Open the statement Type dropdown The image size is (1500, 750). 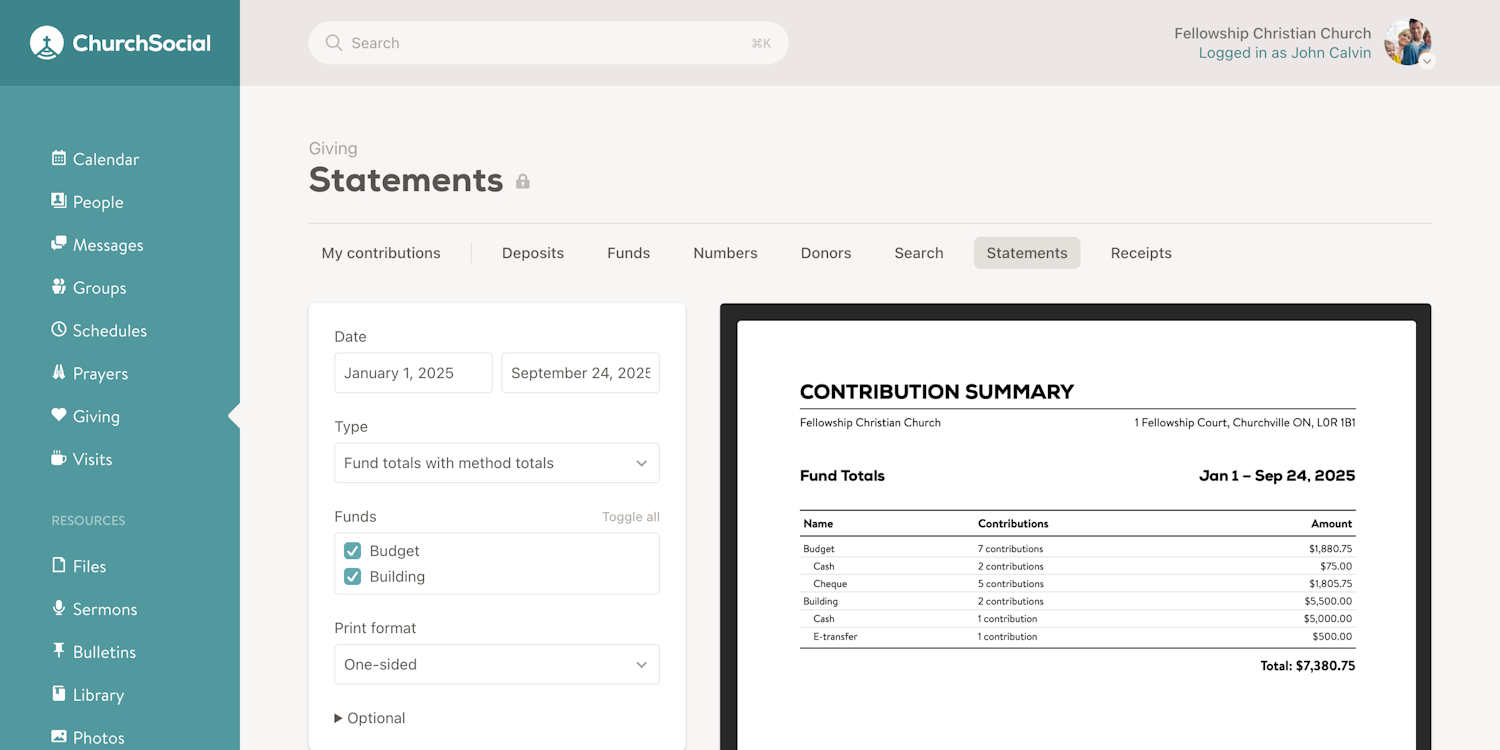pos(496,463)
